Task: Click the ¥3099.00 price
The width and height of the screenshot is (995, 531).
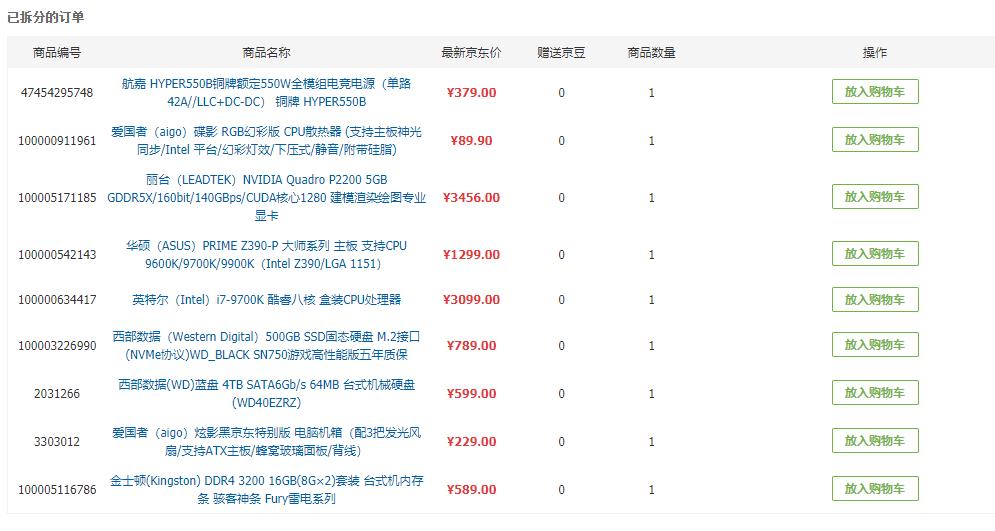Action: pyautogui.click(x=471, y=299)
